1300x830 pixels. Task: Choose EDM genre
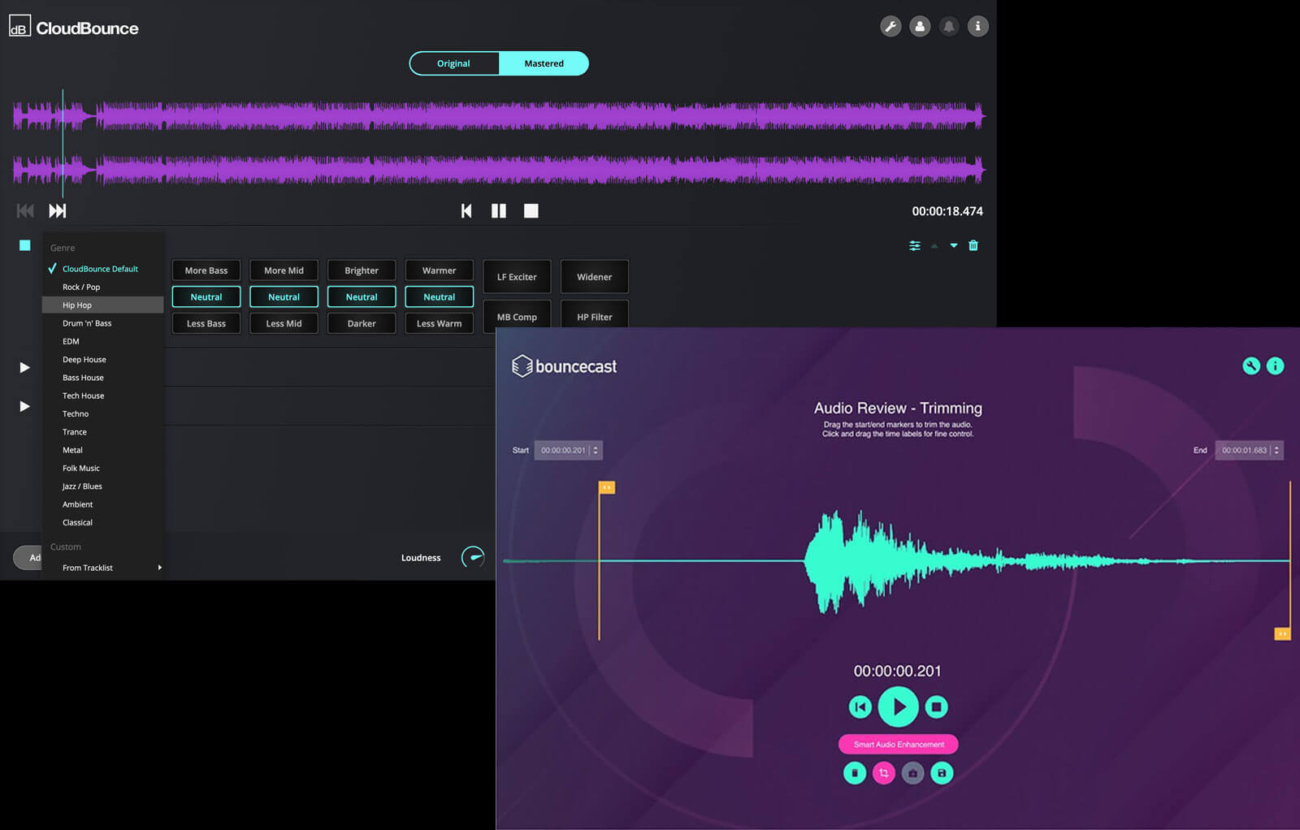(103, 341)
